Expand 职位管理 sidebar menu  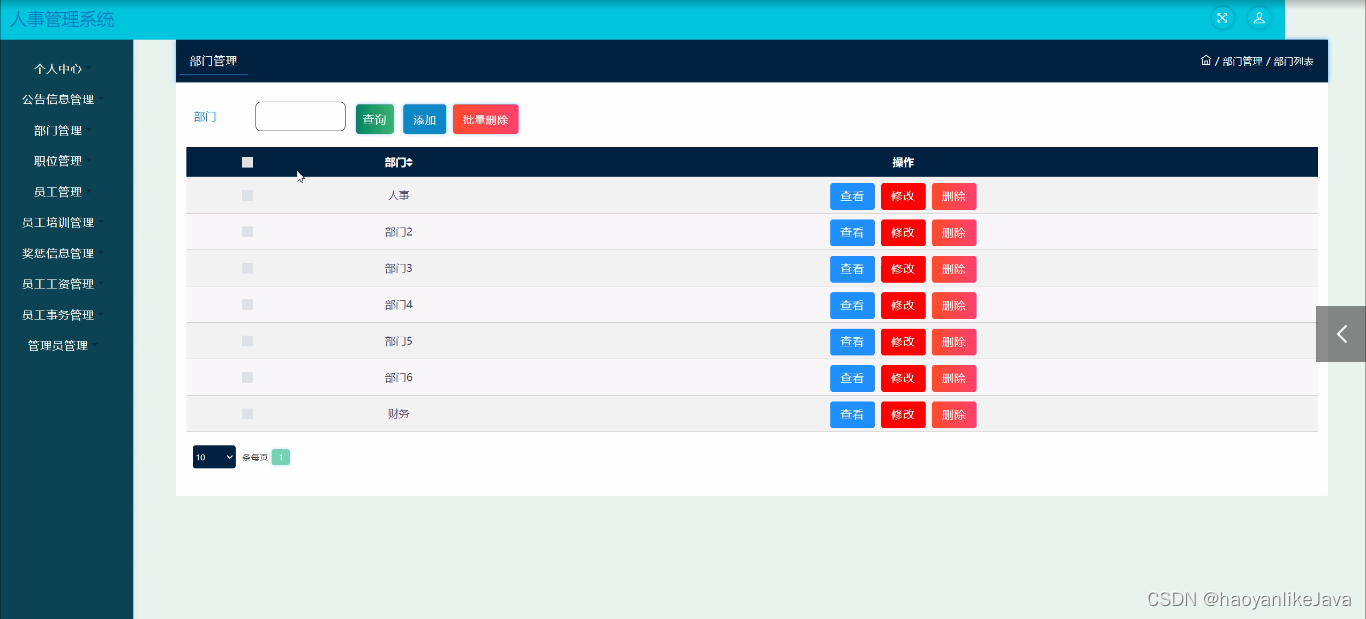pyautogui.click(x=63, y=161)
